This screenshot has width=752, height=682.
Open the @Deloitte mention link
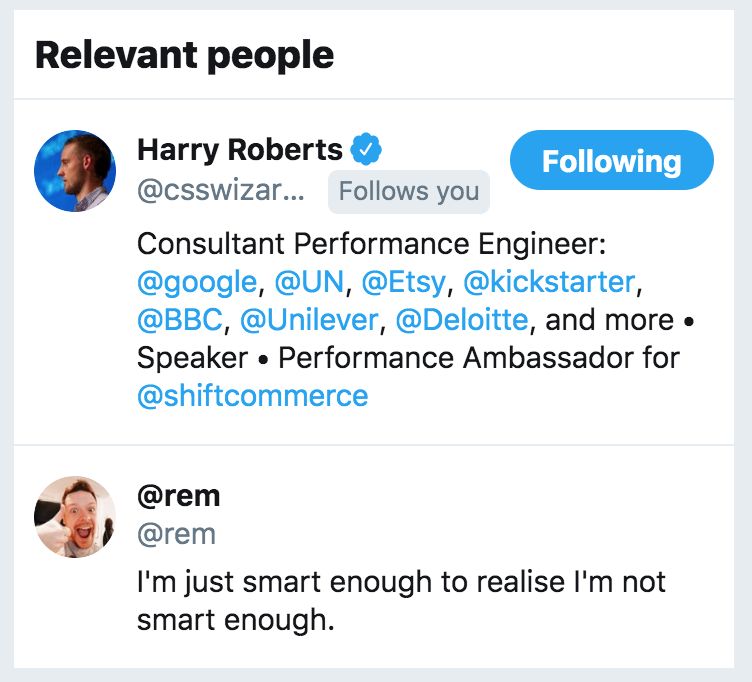tap(461, 321)
